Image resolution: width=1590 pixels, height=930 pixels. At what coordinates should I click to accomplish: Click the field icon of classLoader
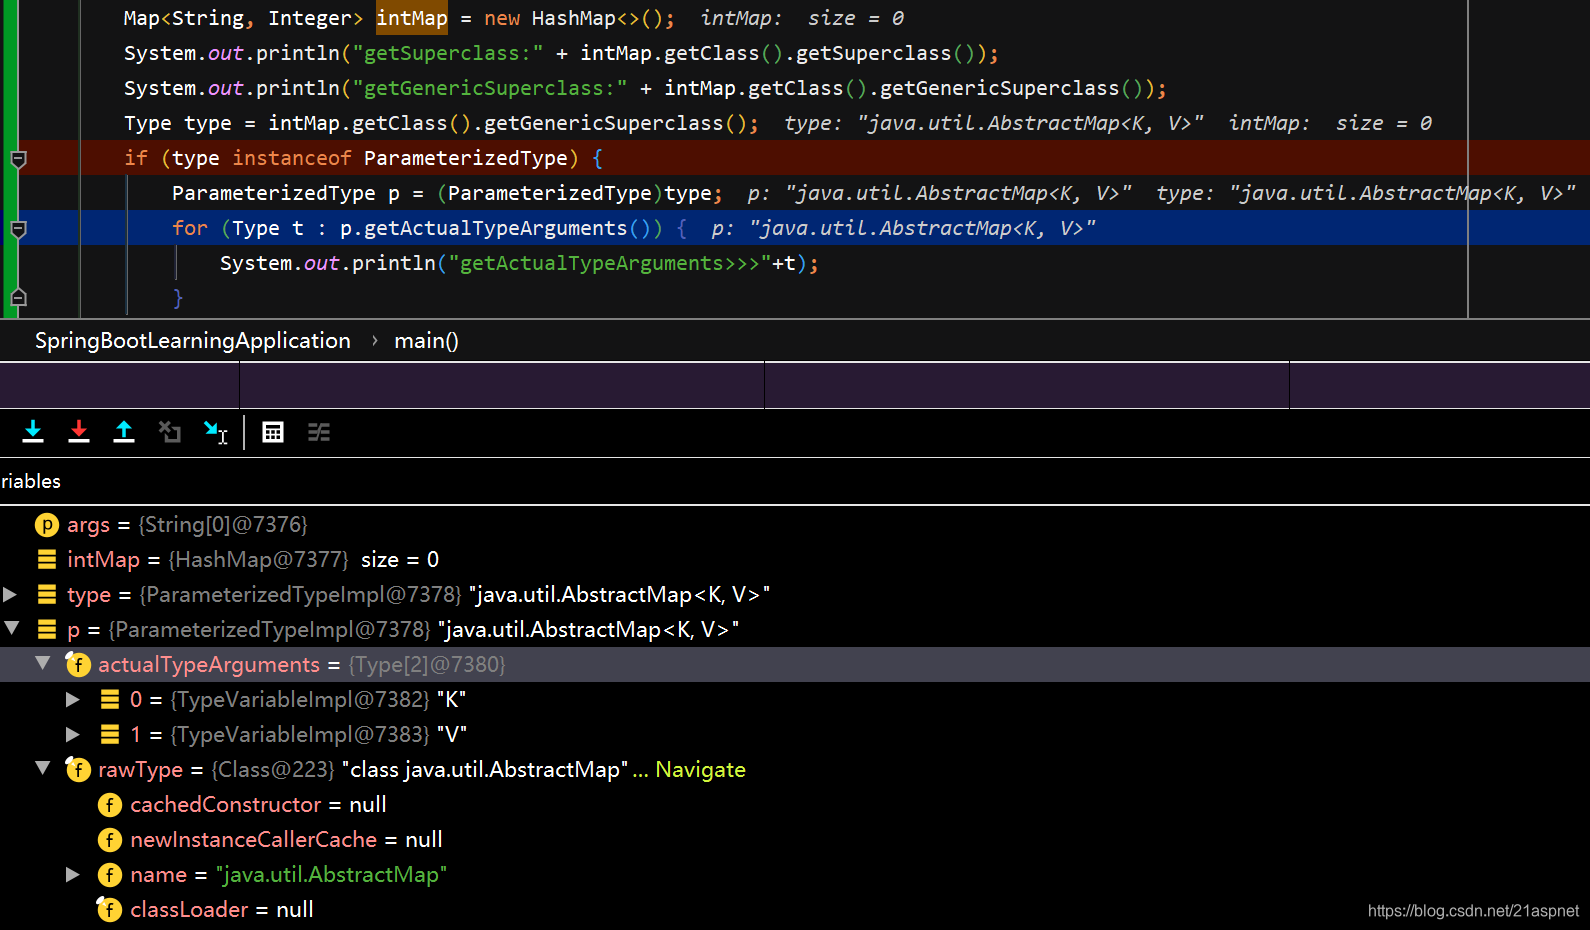click(x=109, y=909)
